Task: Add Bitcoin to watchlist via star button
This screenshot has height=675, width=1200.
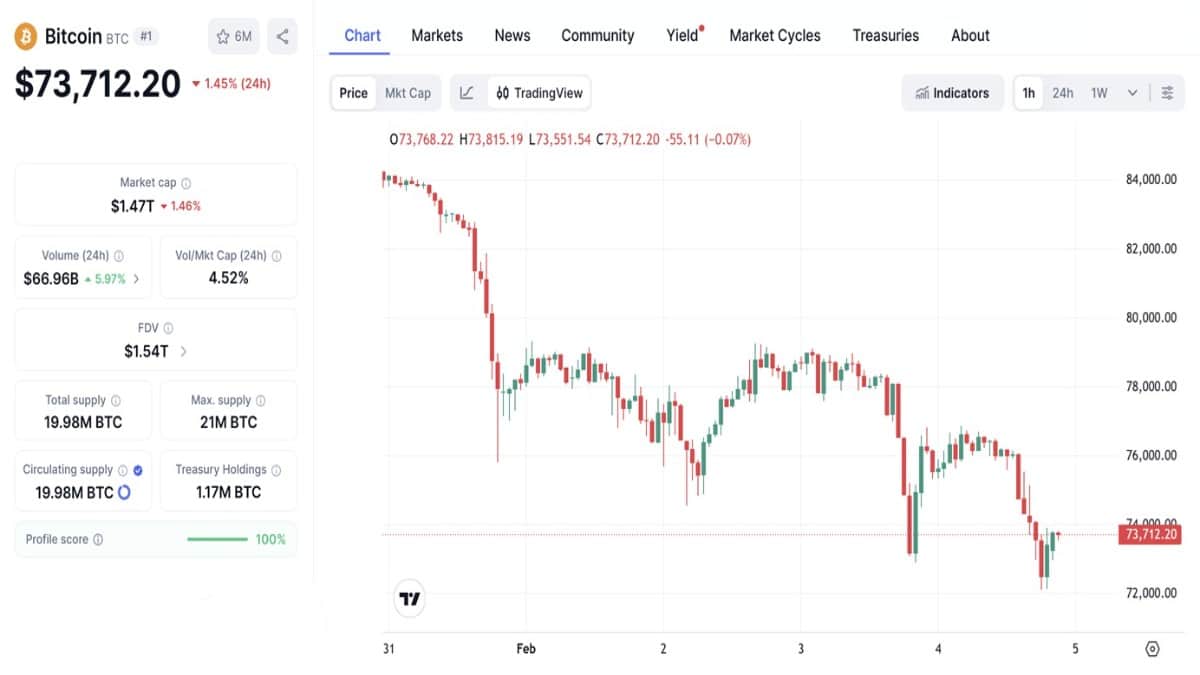Action: [x=232, y=36]
